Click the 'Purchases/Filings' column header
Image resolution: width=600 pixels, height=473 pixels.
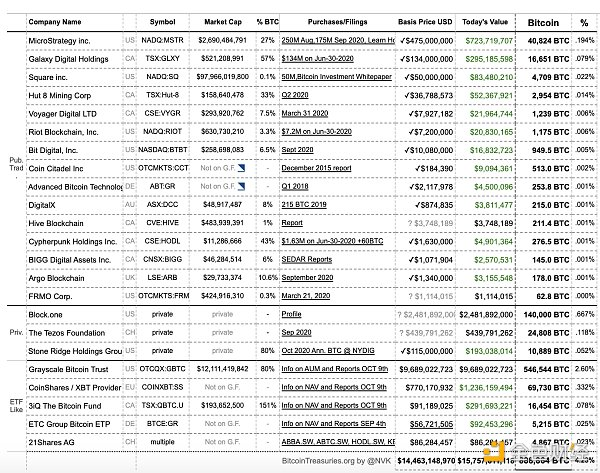[337, 22]
